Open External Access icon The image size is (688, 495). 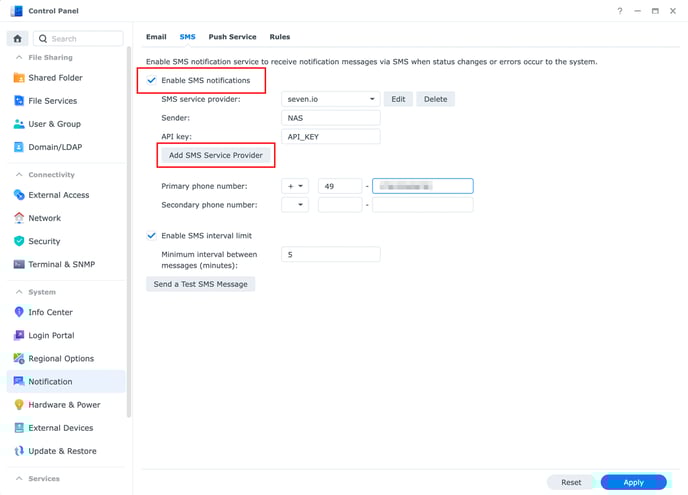19,195
